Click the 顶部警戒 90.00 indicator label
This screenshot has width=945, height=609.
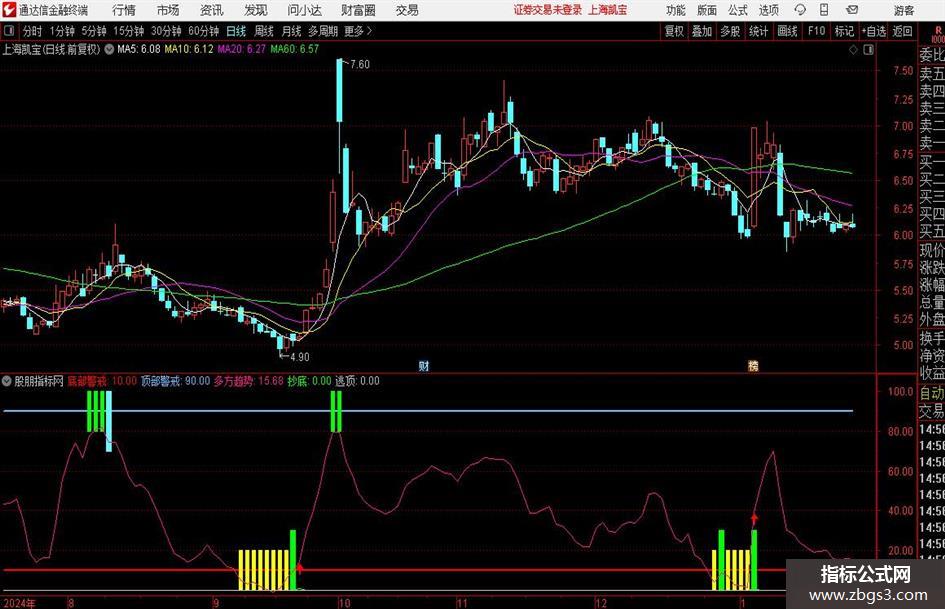[x=175, y=381]
